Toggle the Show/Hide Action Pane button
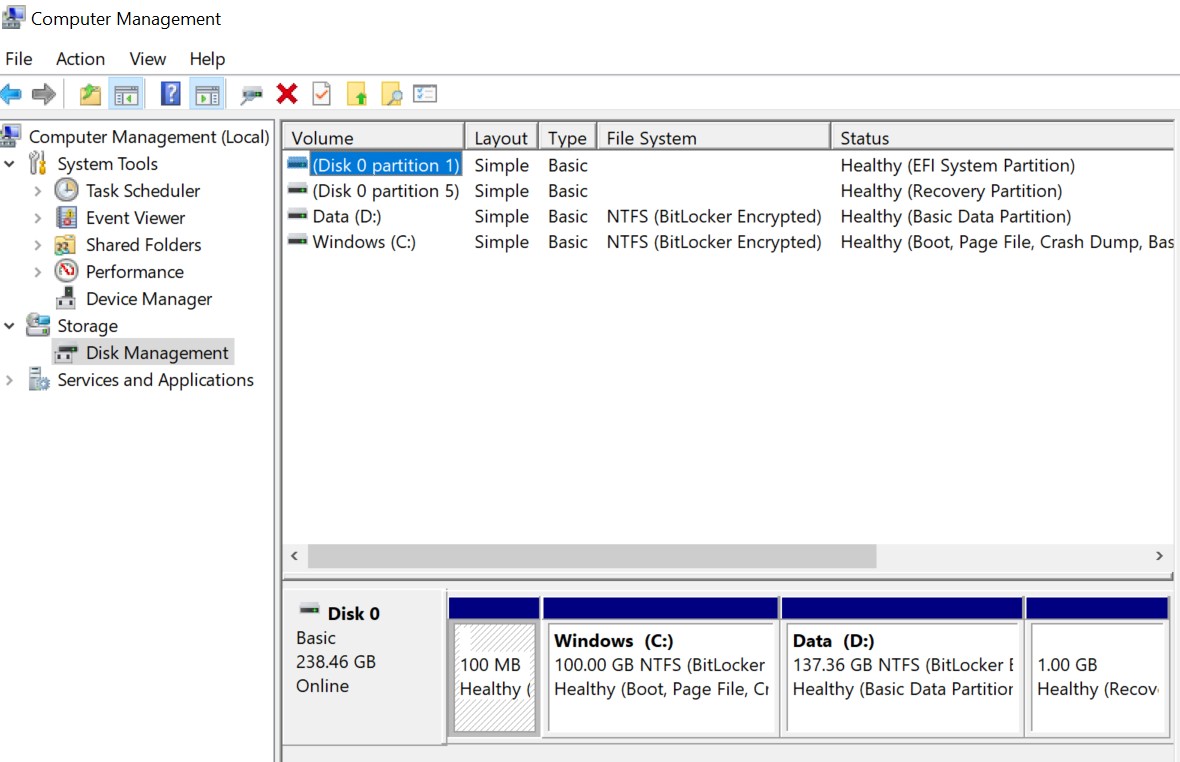The width and height of the screenshot is (1180, 762). point(206,93)
